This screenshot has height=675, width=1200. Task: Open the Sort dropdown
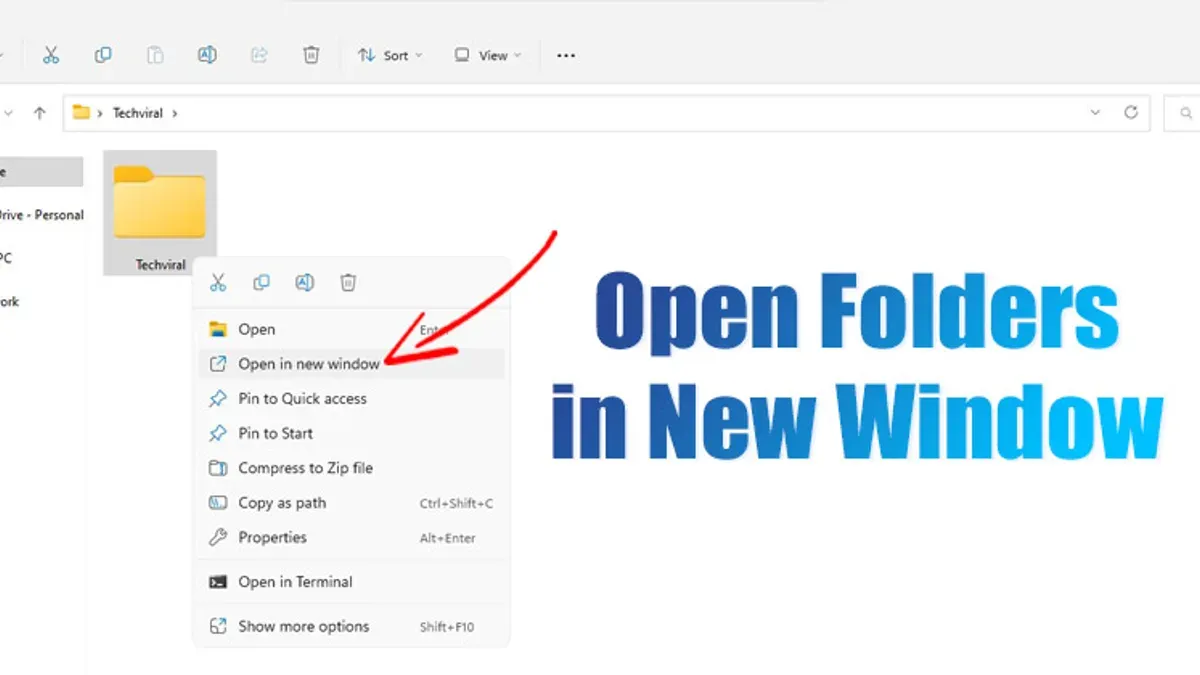point(390,56)
